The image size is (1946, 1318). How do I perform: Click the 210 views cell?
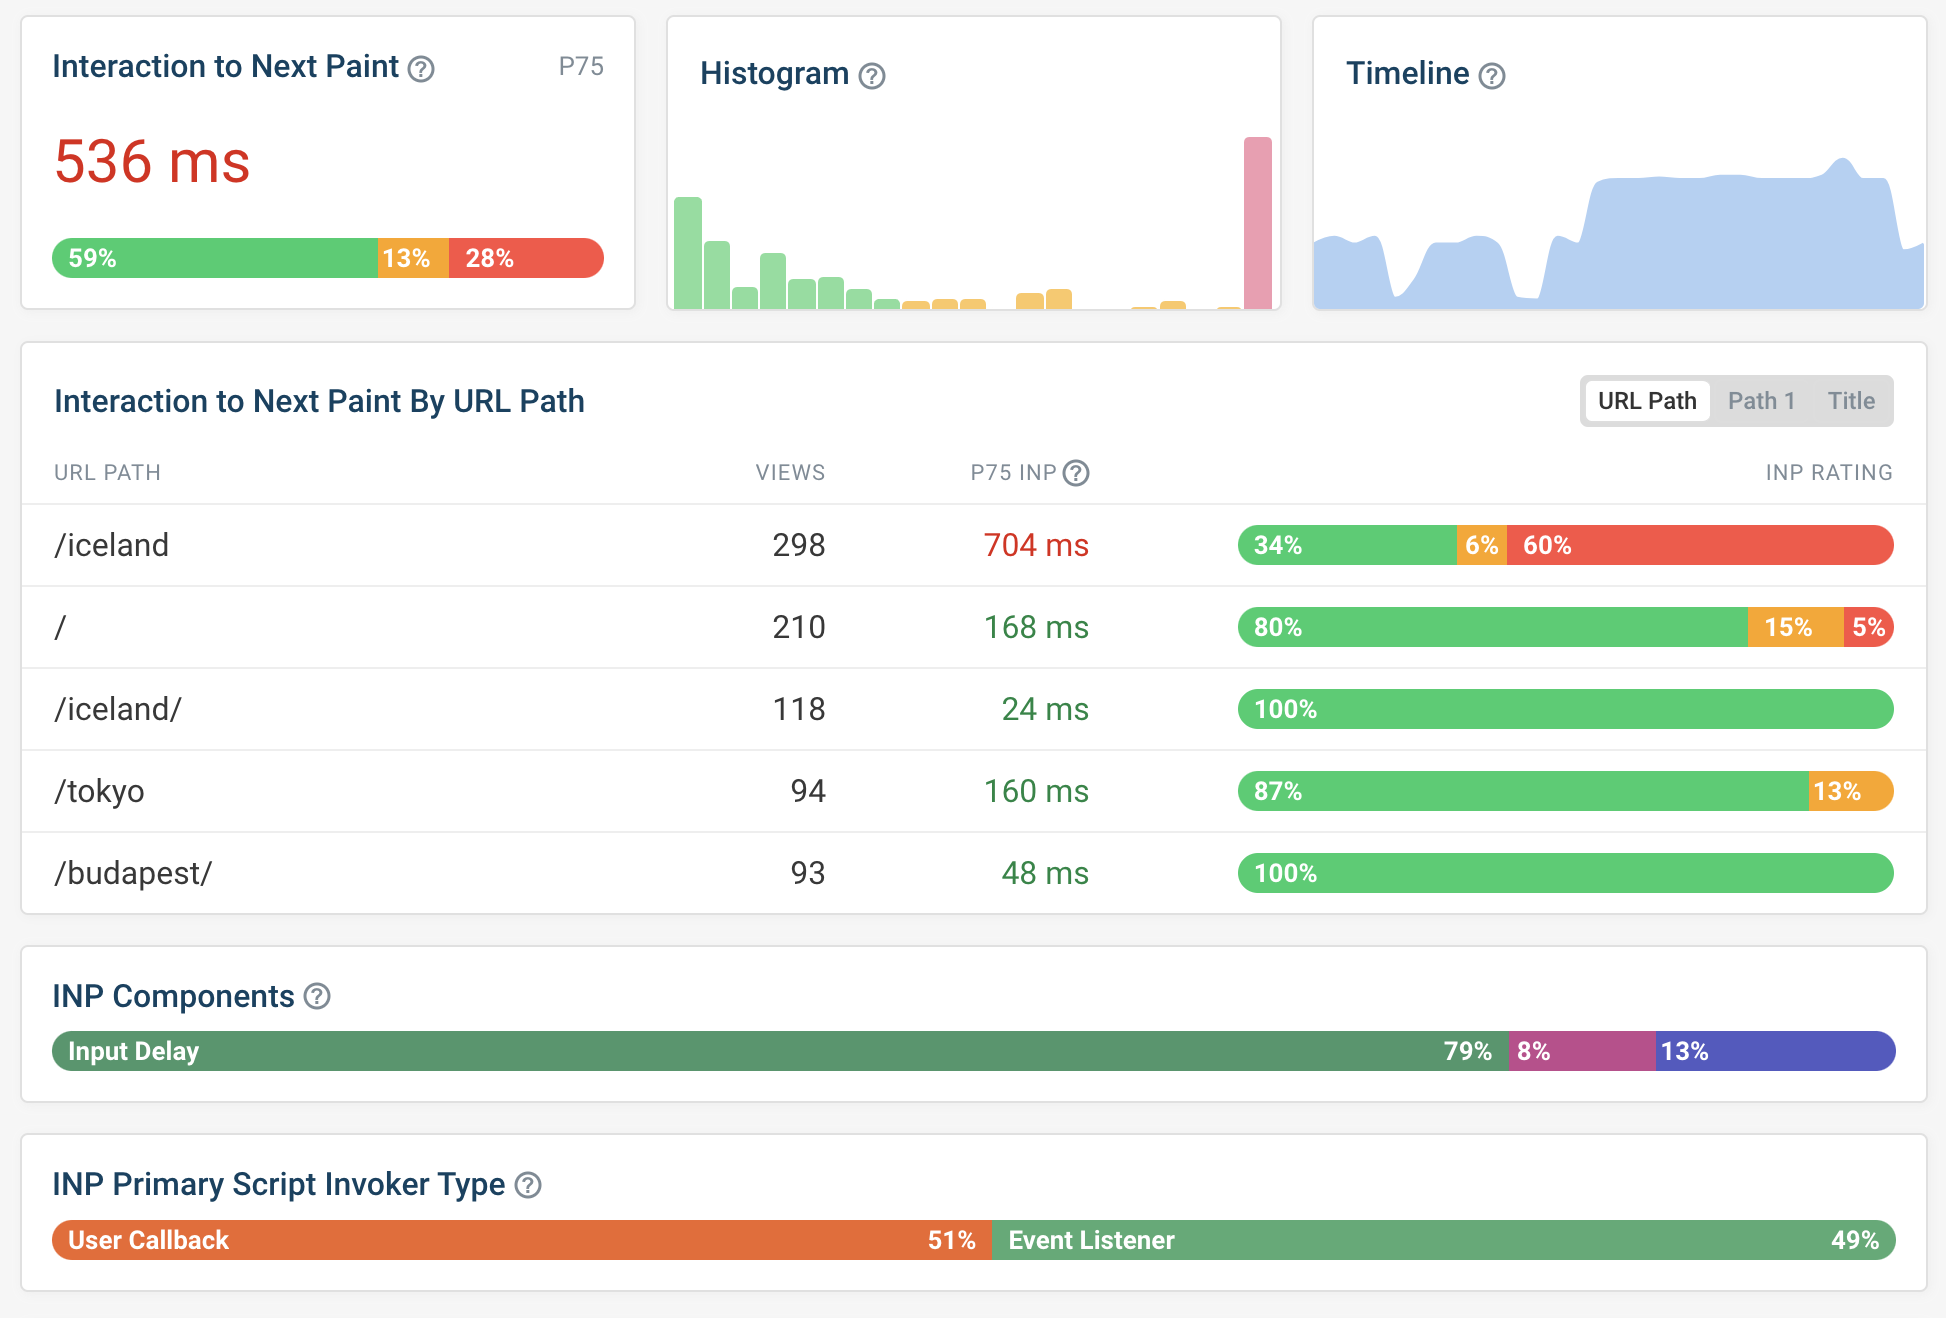point(799,627)
